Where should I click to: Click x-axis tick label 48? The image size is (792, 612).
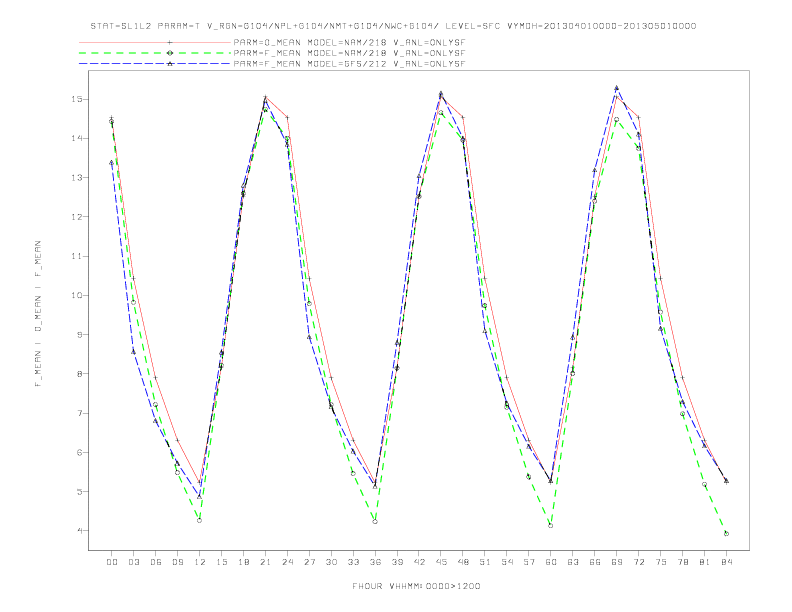[463, 562]
